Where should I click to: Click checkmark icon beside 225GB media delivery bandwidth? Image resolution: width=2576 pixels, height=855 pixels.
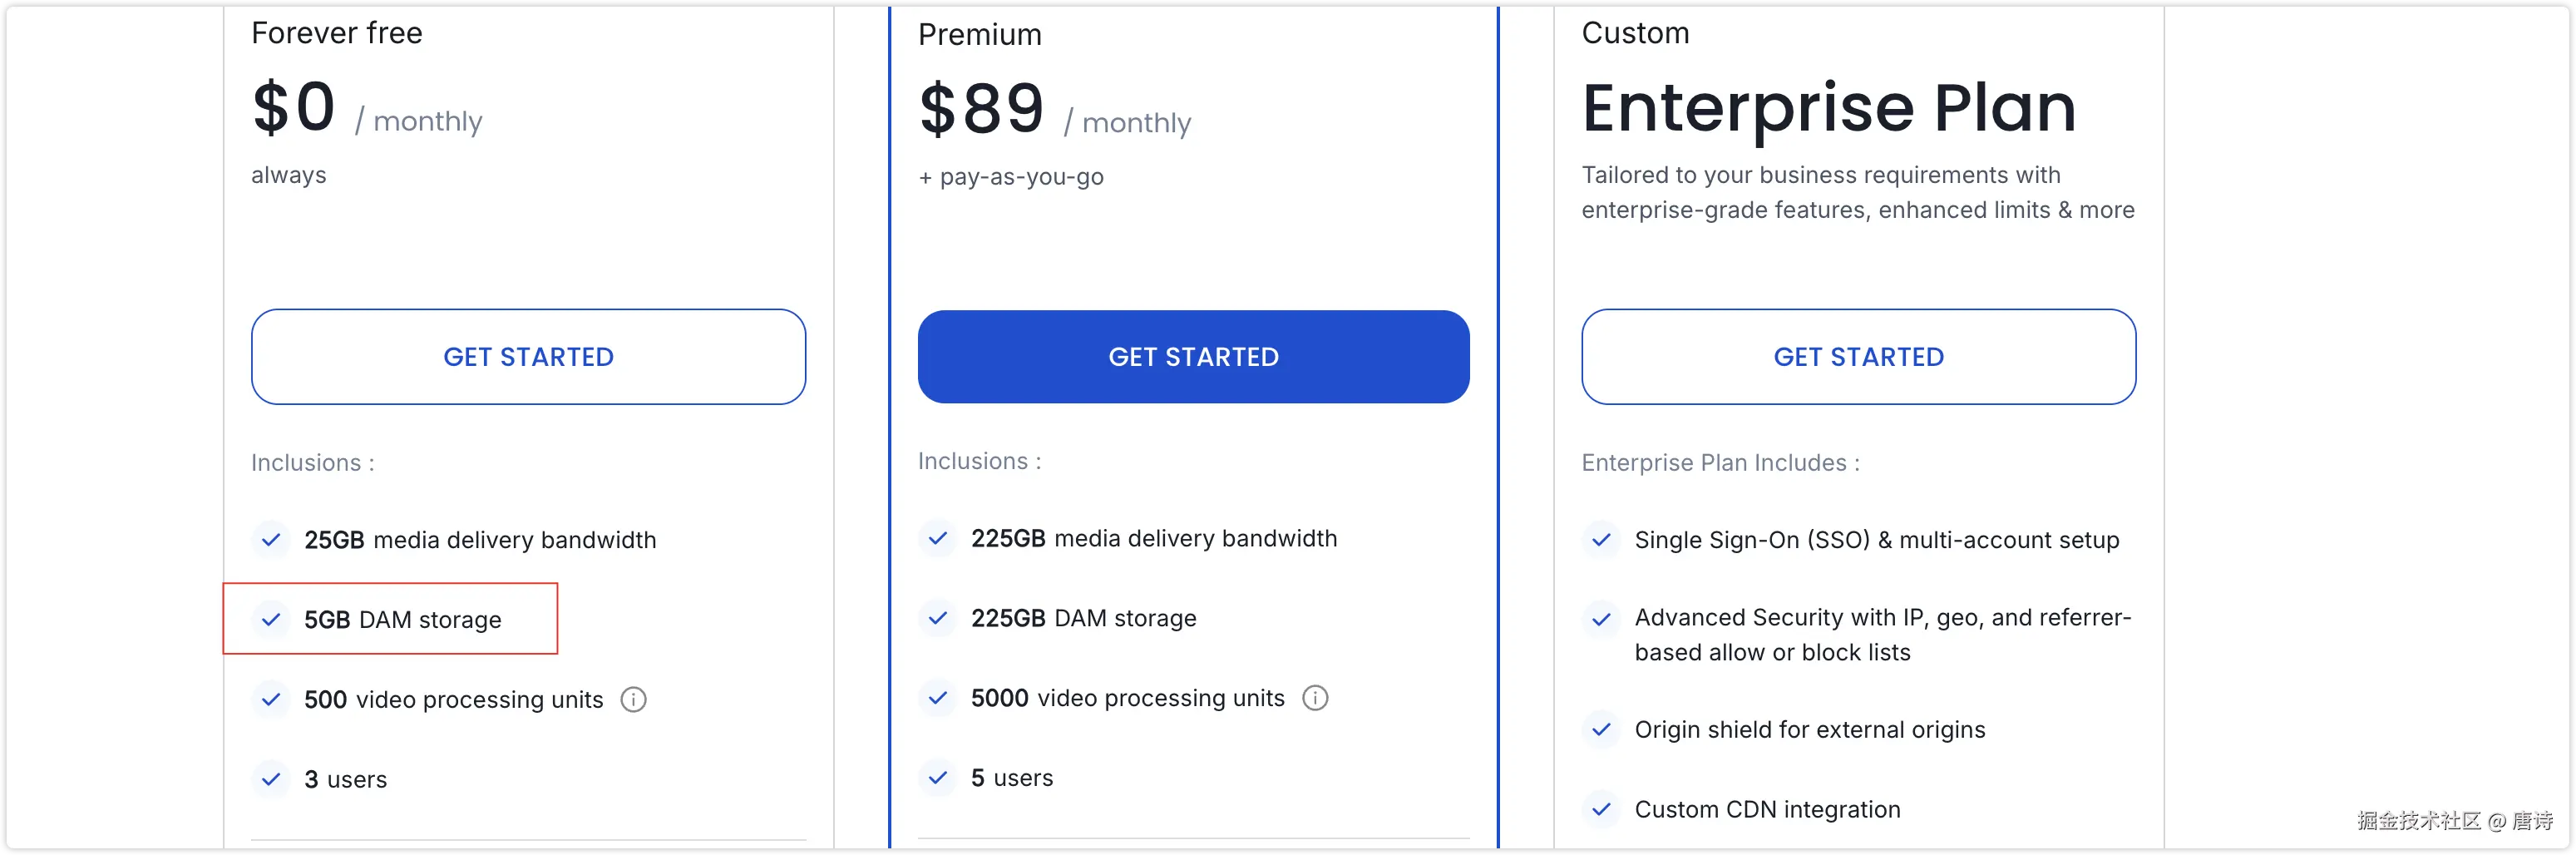(x=938, y=538)
